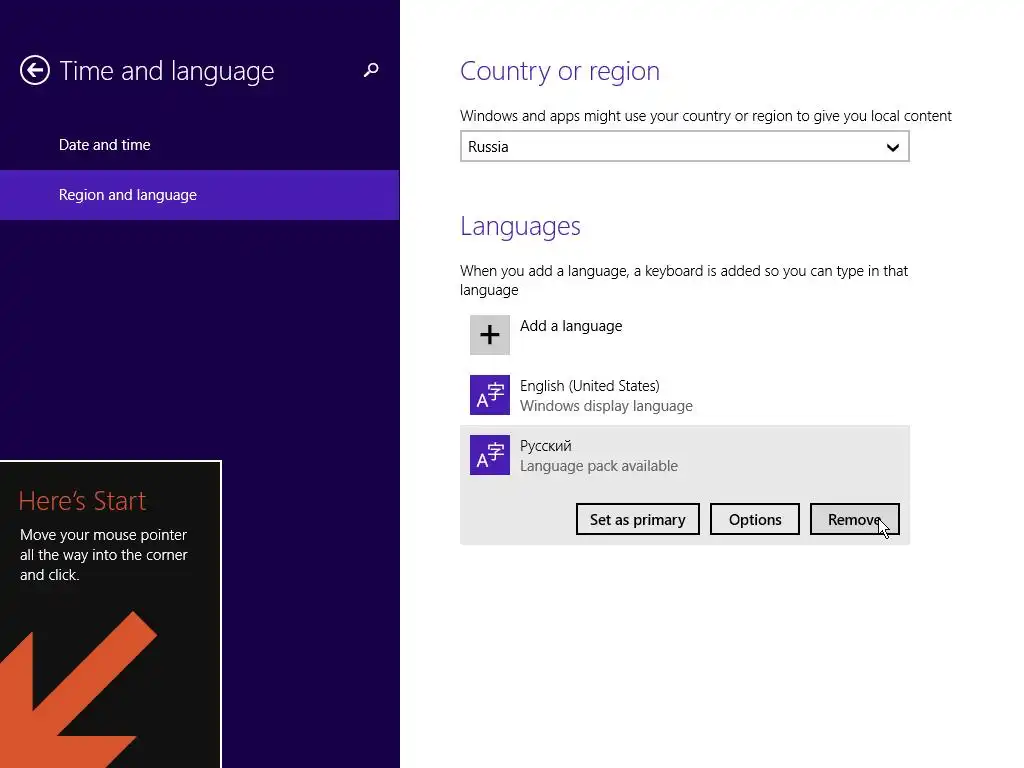Click the Windows display language subtitle
The width and height of the screenshot is (1024, 768).
[x=606, y=406]
